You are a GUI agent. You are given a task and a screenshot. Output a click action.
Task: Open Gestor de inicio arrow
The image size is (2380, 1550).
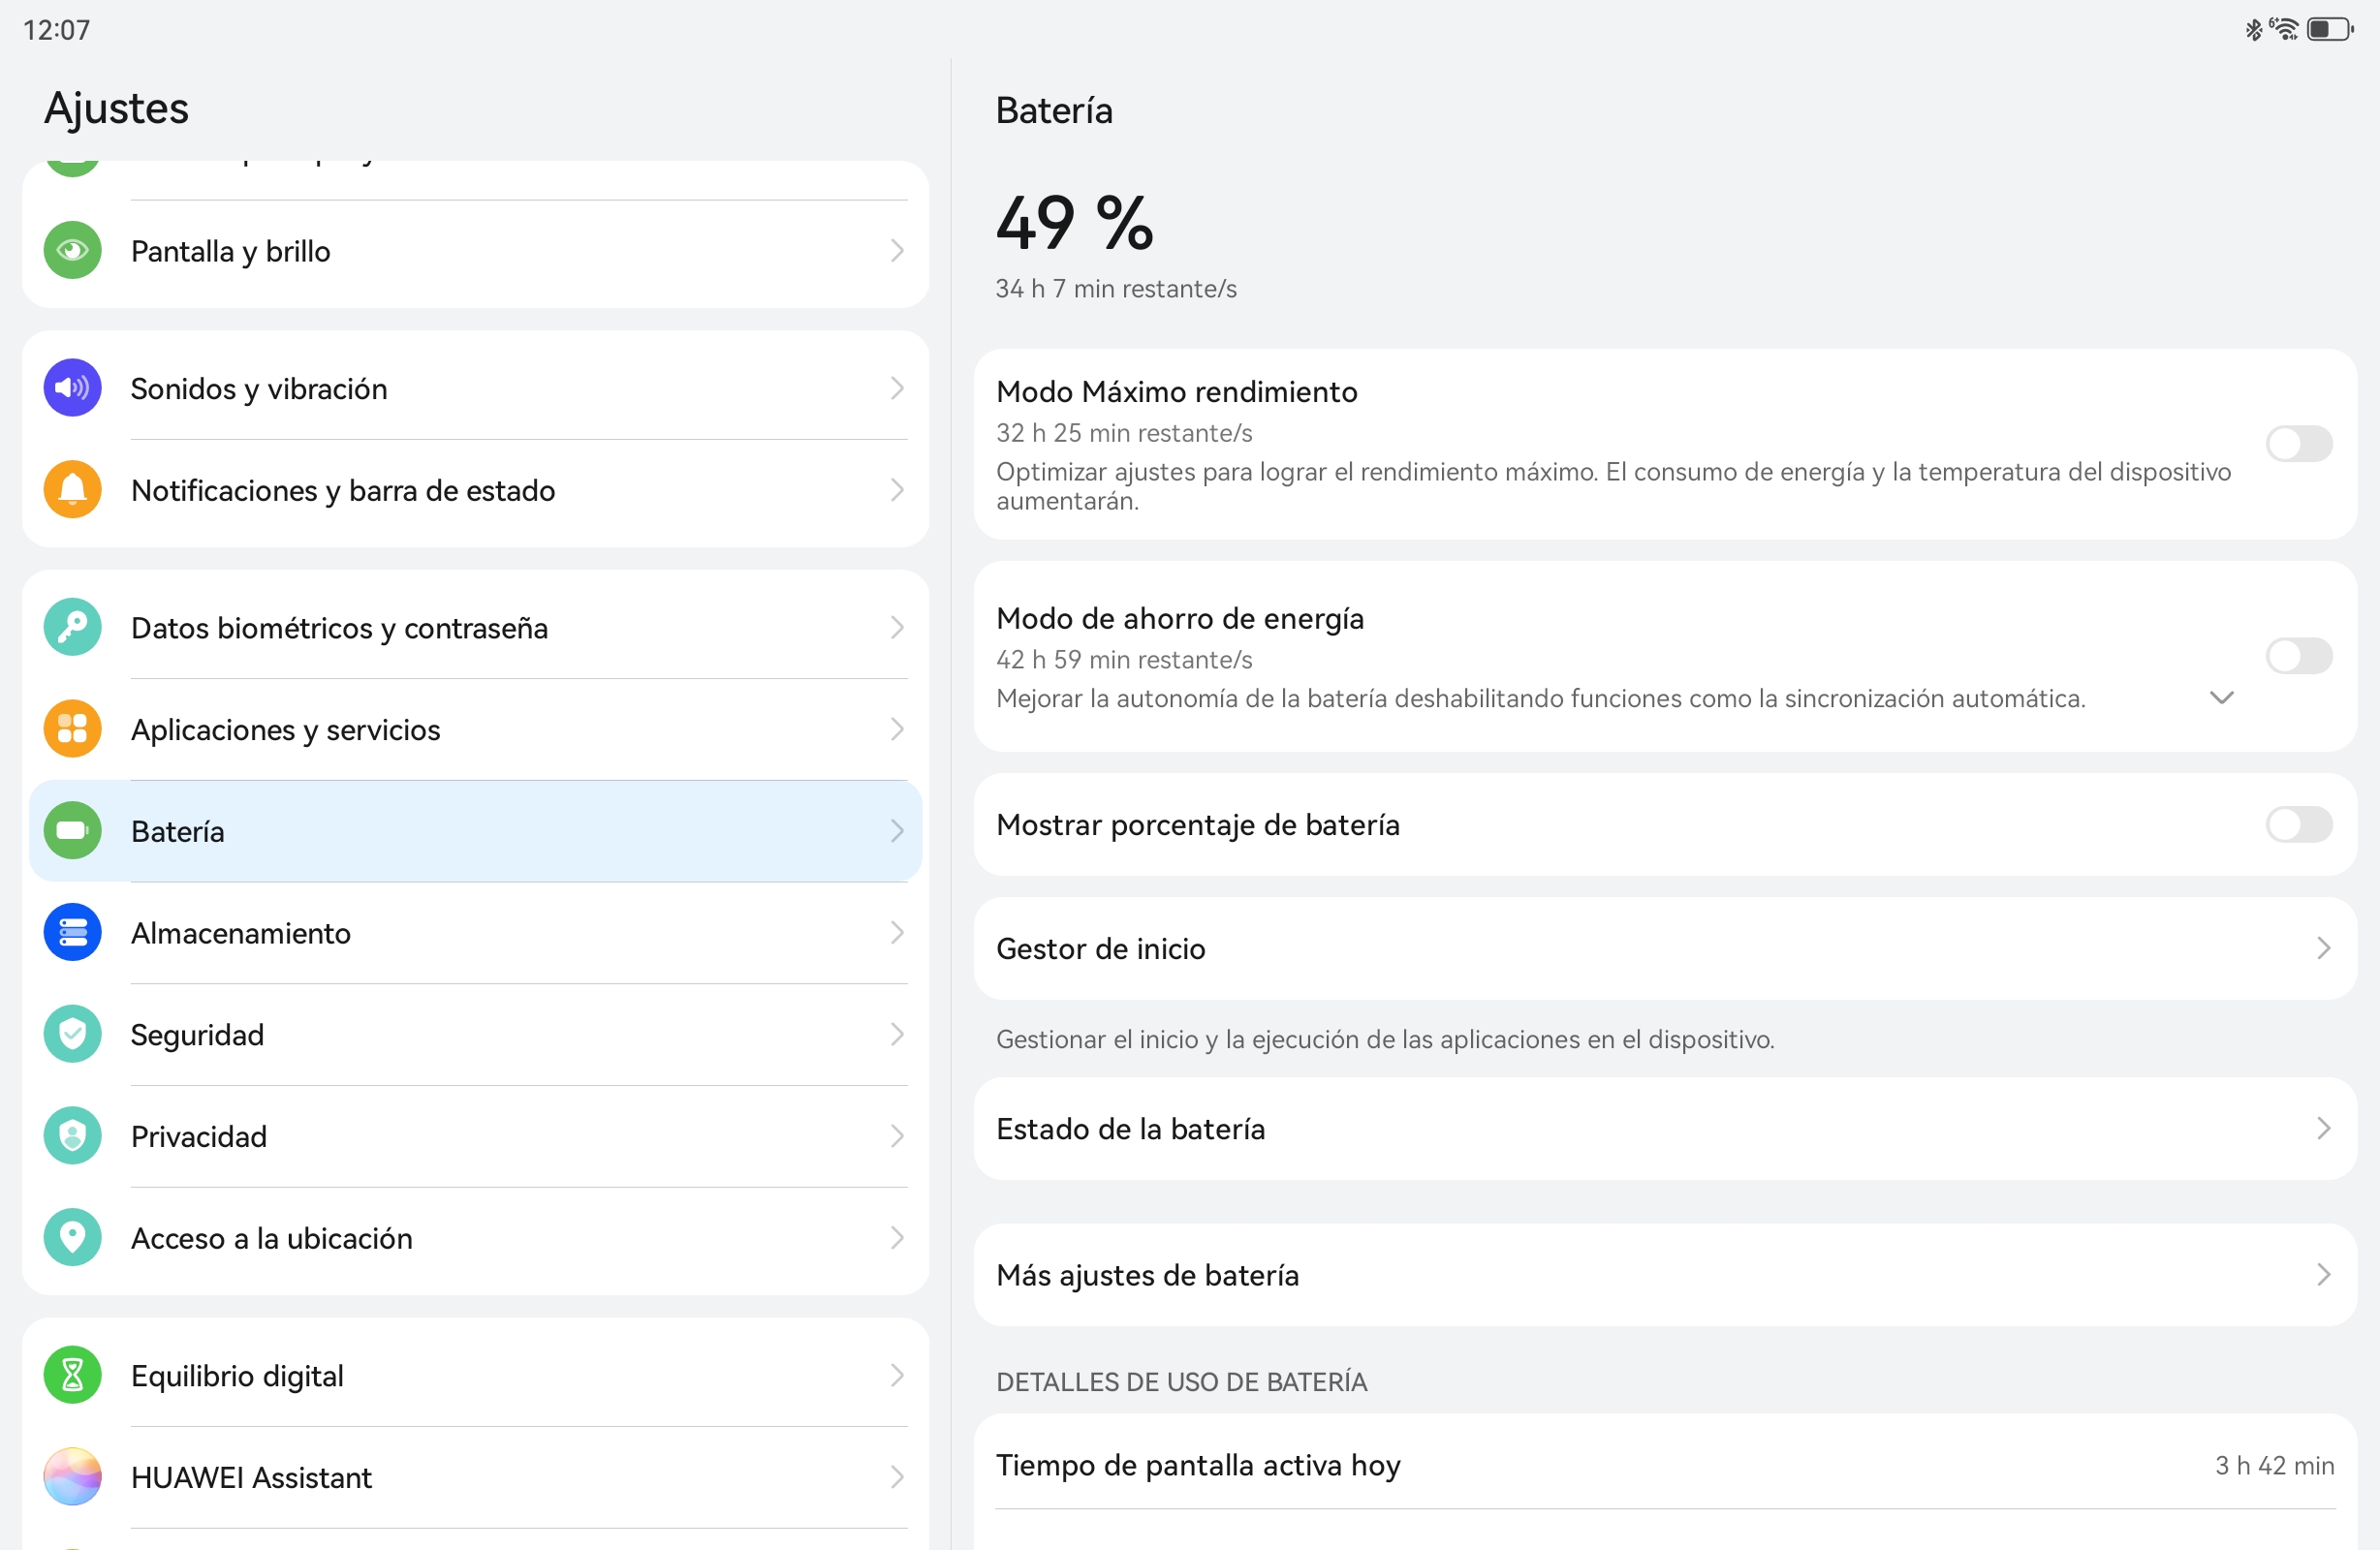(x=2323, y=948)
